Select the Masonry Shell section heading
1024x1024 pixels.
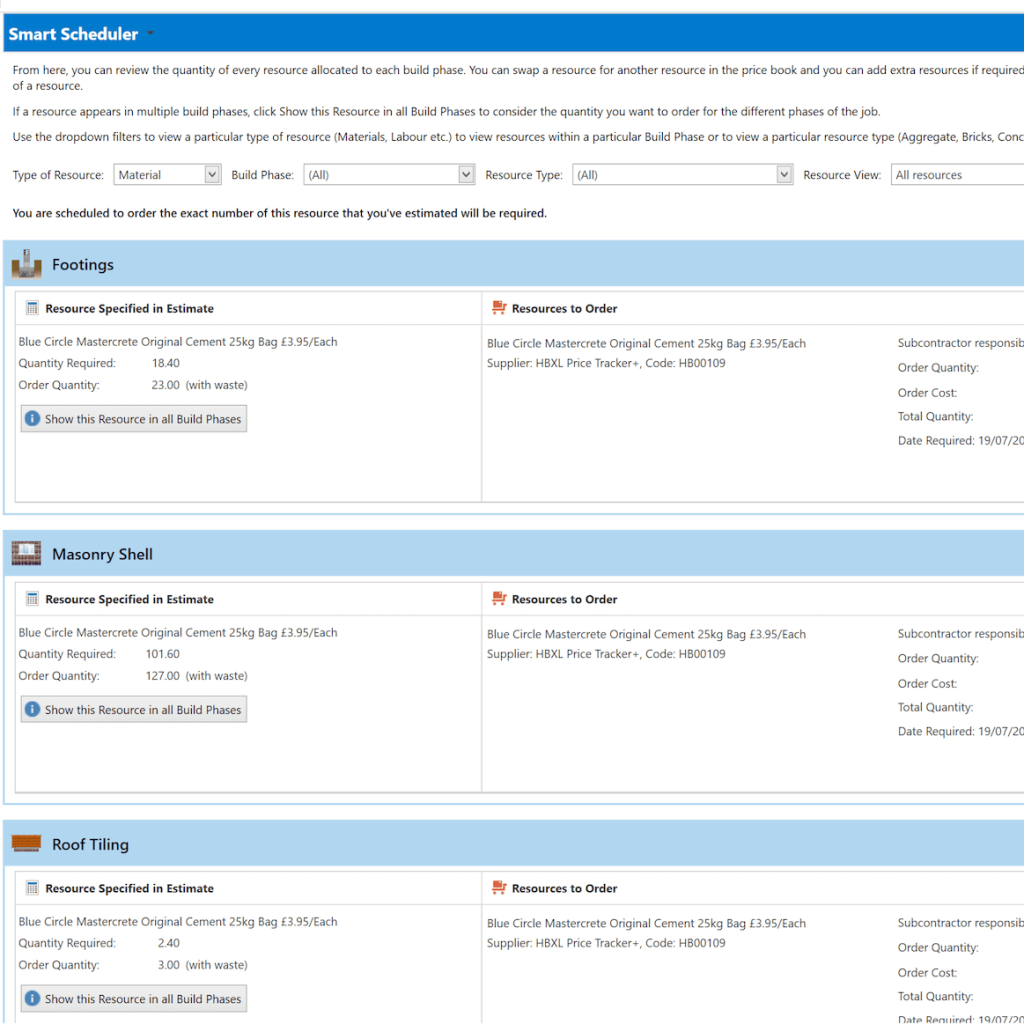pyautogui.click(x=103, y=554)
